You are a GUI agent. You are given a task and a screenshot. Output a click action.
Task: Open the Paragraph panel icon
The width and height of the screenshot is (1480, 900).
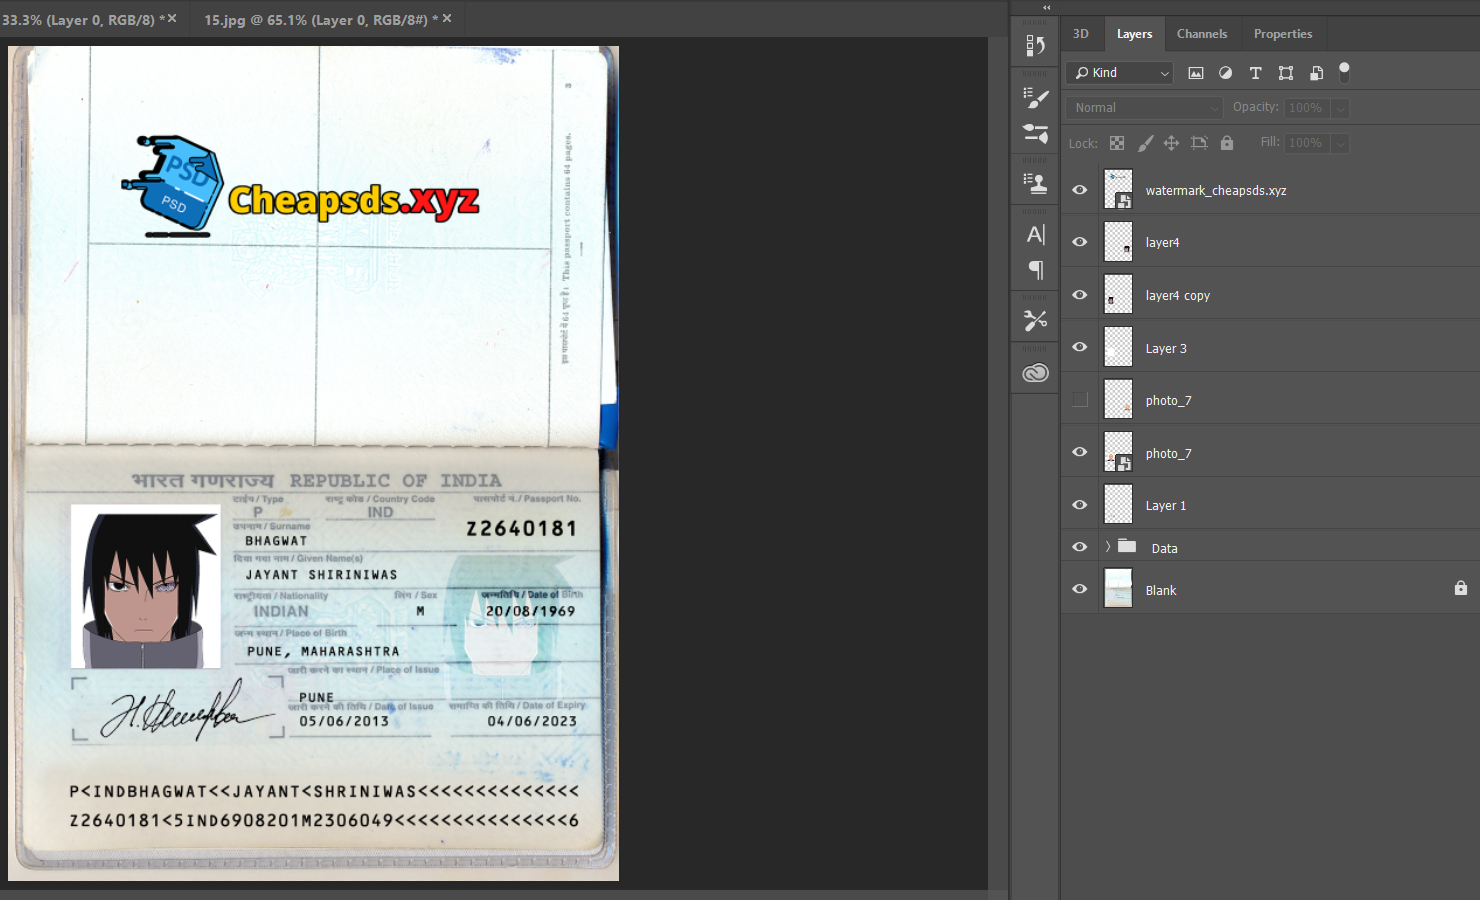click(x=1035, y=270)
